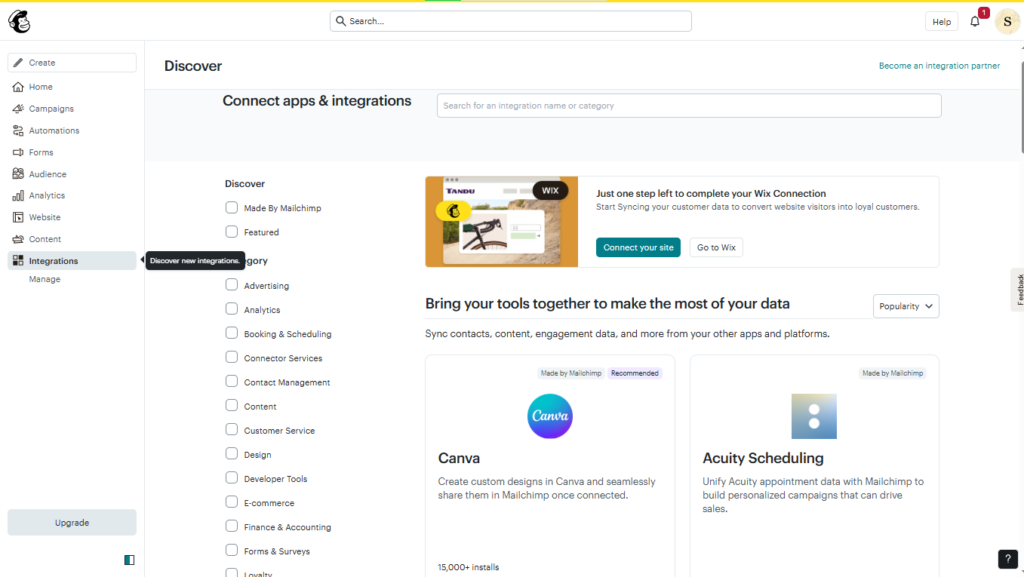Click the integration name search field

[x=689, y=106]
